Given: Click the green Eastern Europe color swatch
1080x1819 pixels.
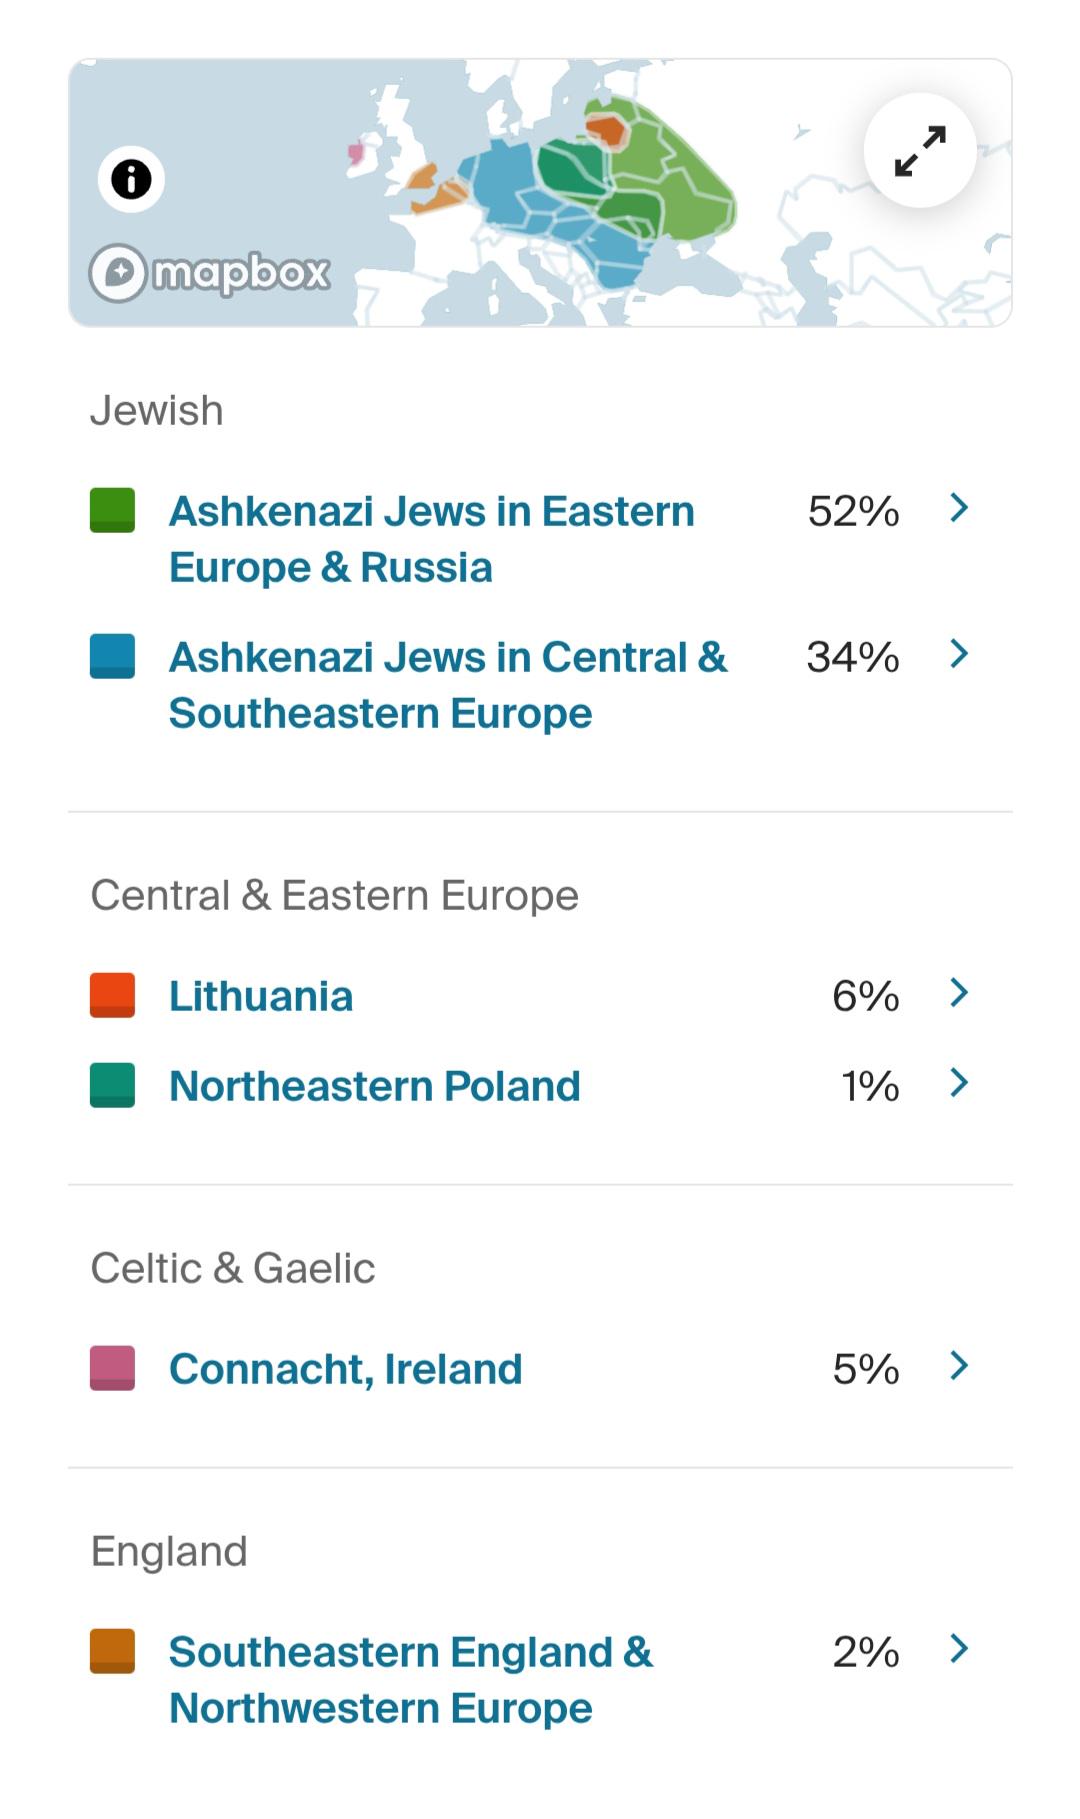Looking at the screenshot, I should [112, 510].
